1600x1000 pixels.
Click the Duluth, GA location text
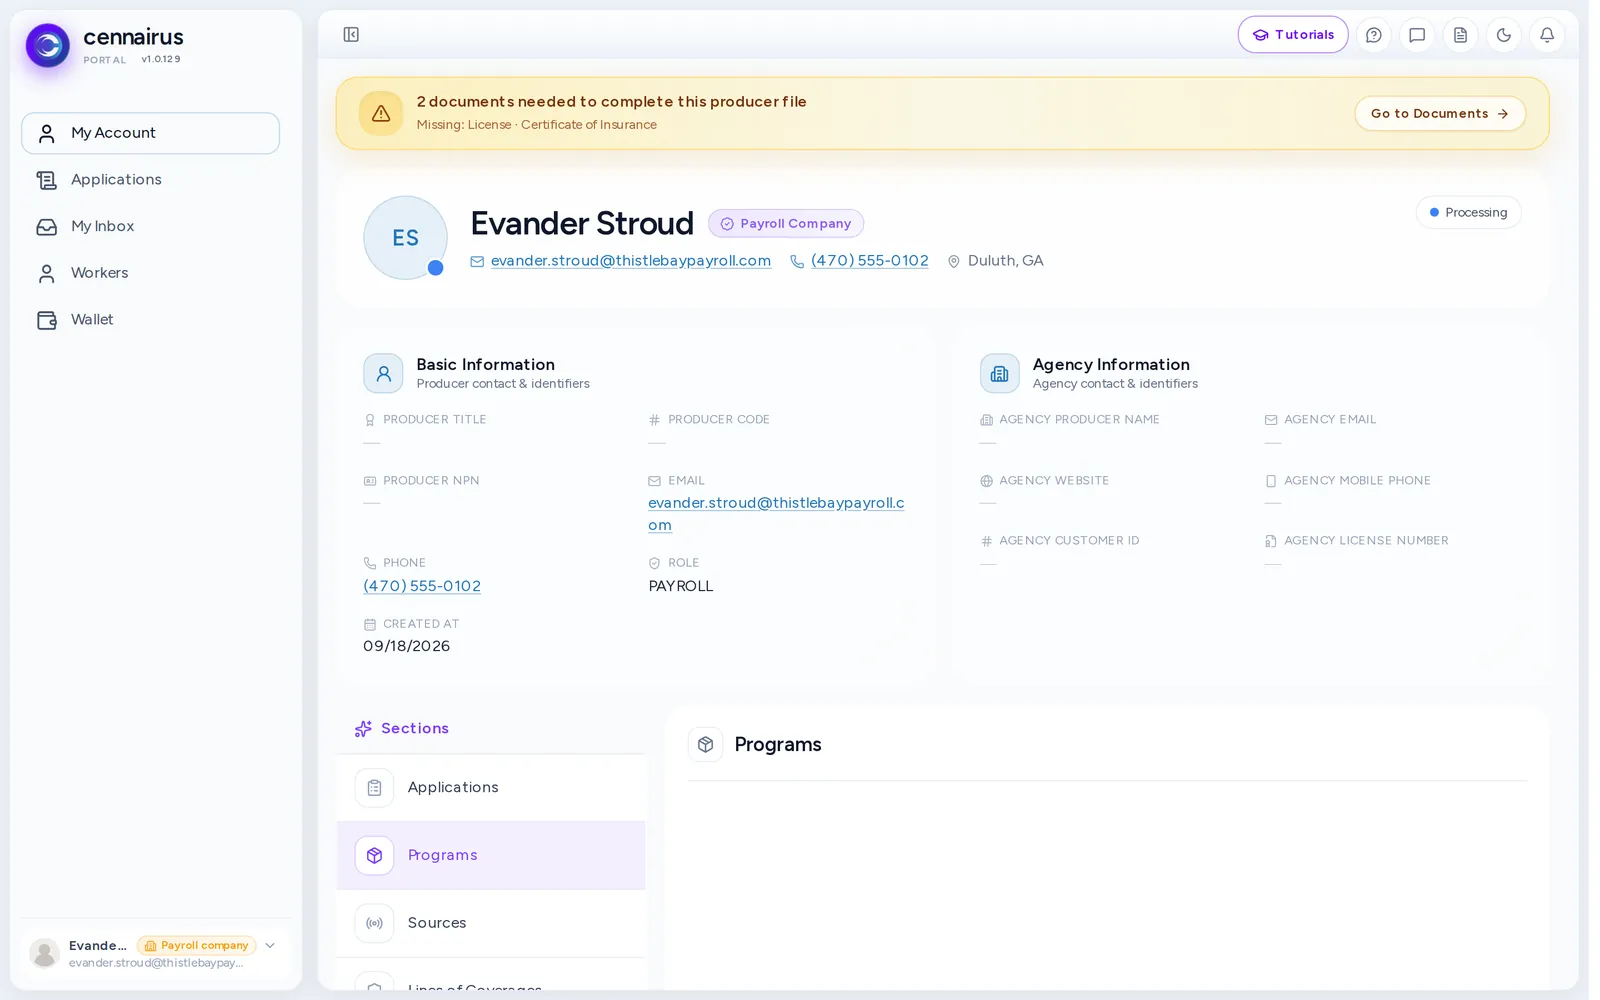coord(1005,261)
